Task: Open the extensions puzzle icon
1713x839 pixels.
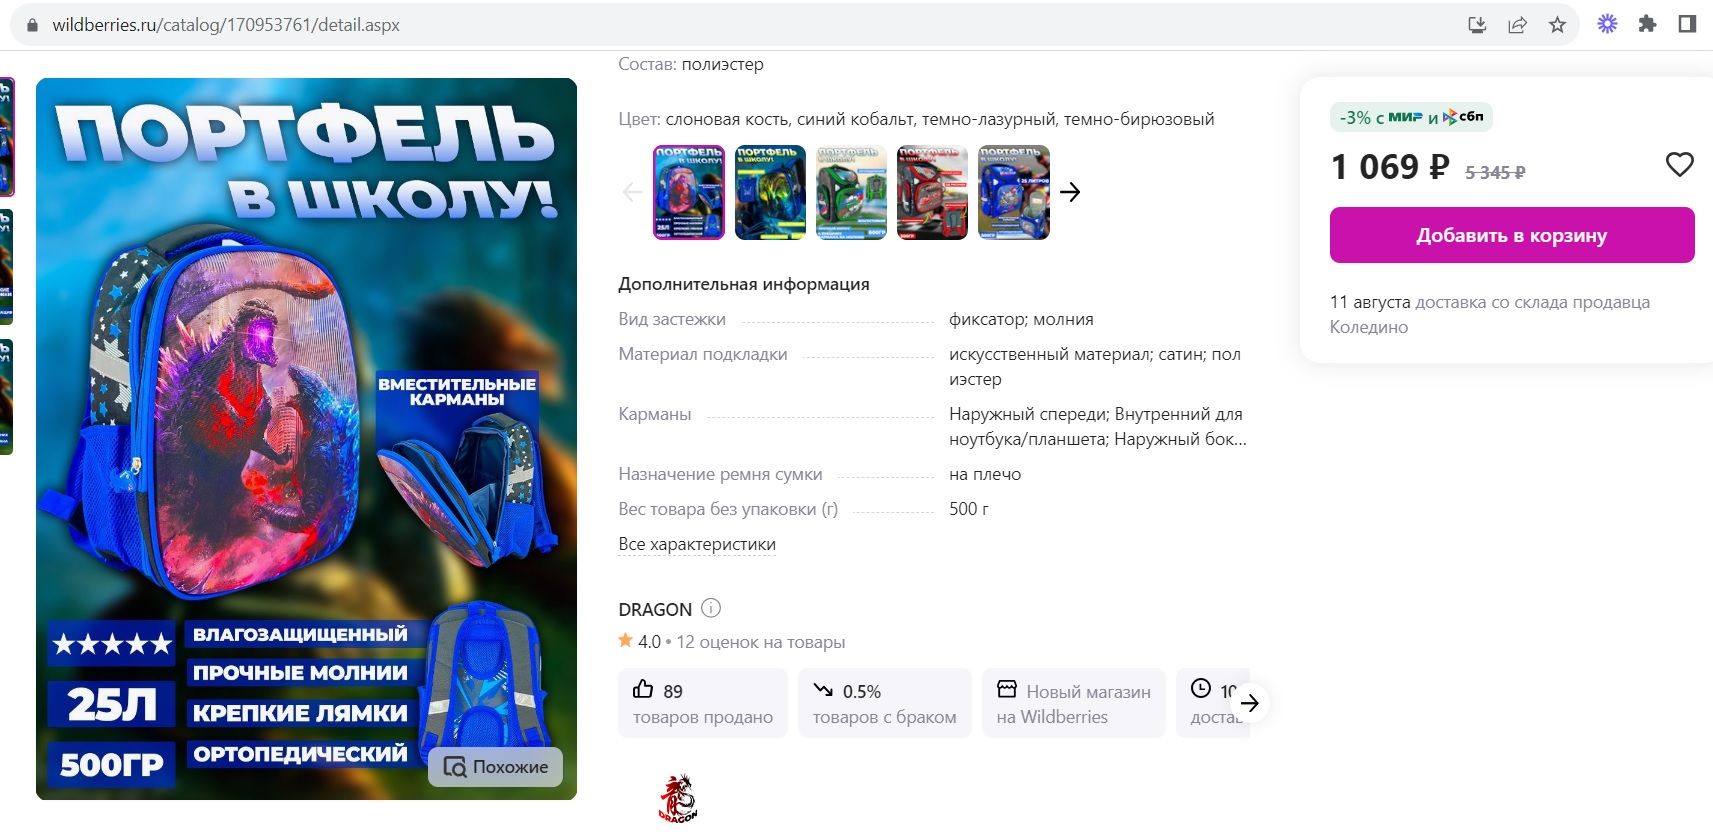Action: click(1647, 24)
